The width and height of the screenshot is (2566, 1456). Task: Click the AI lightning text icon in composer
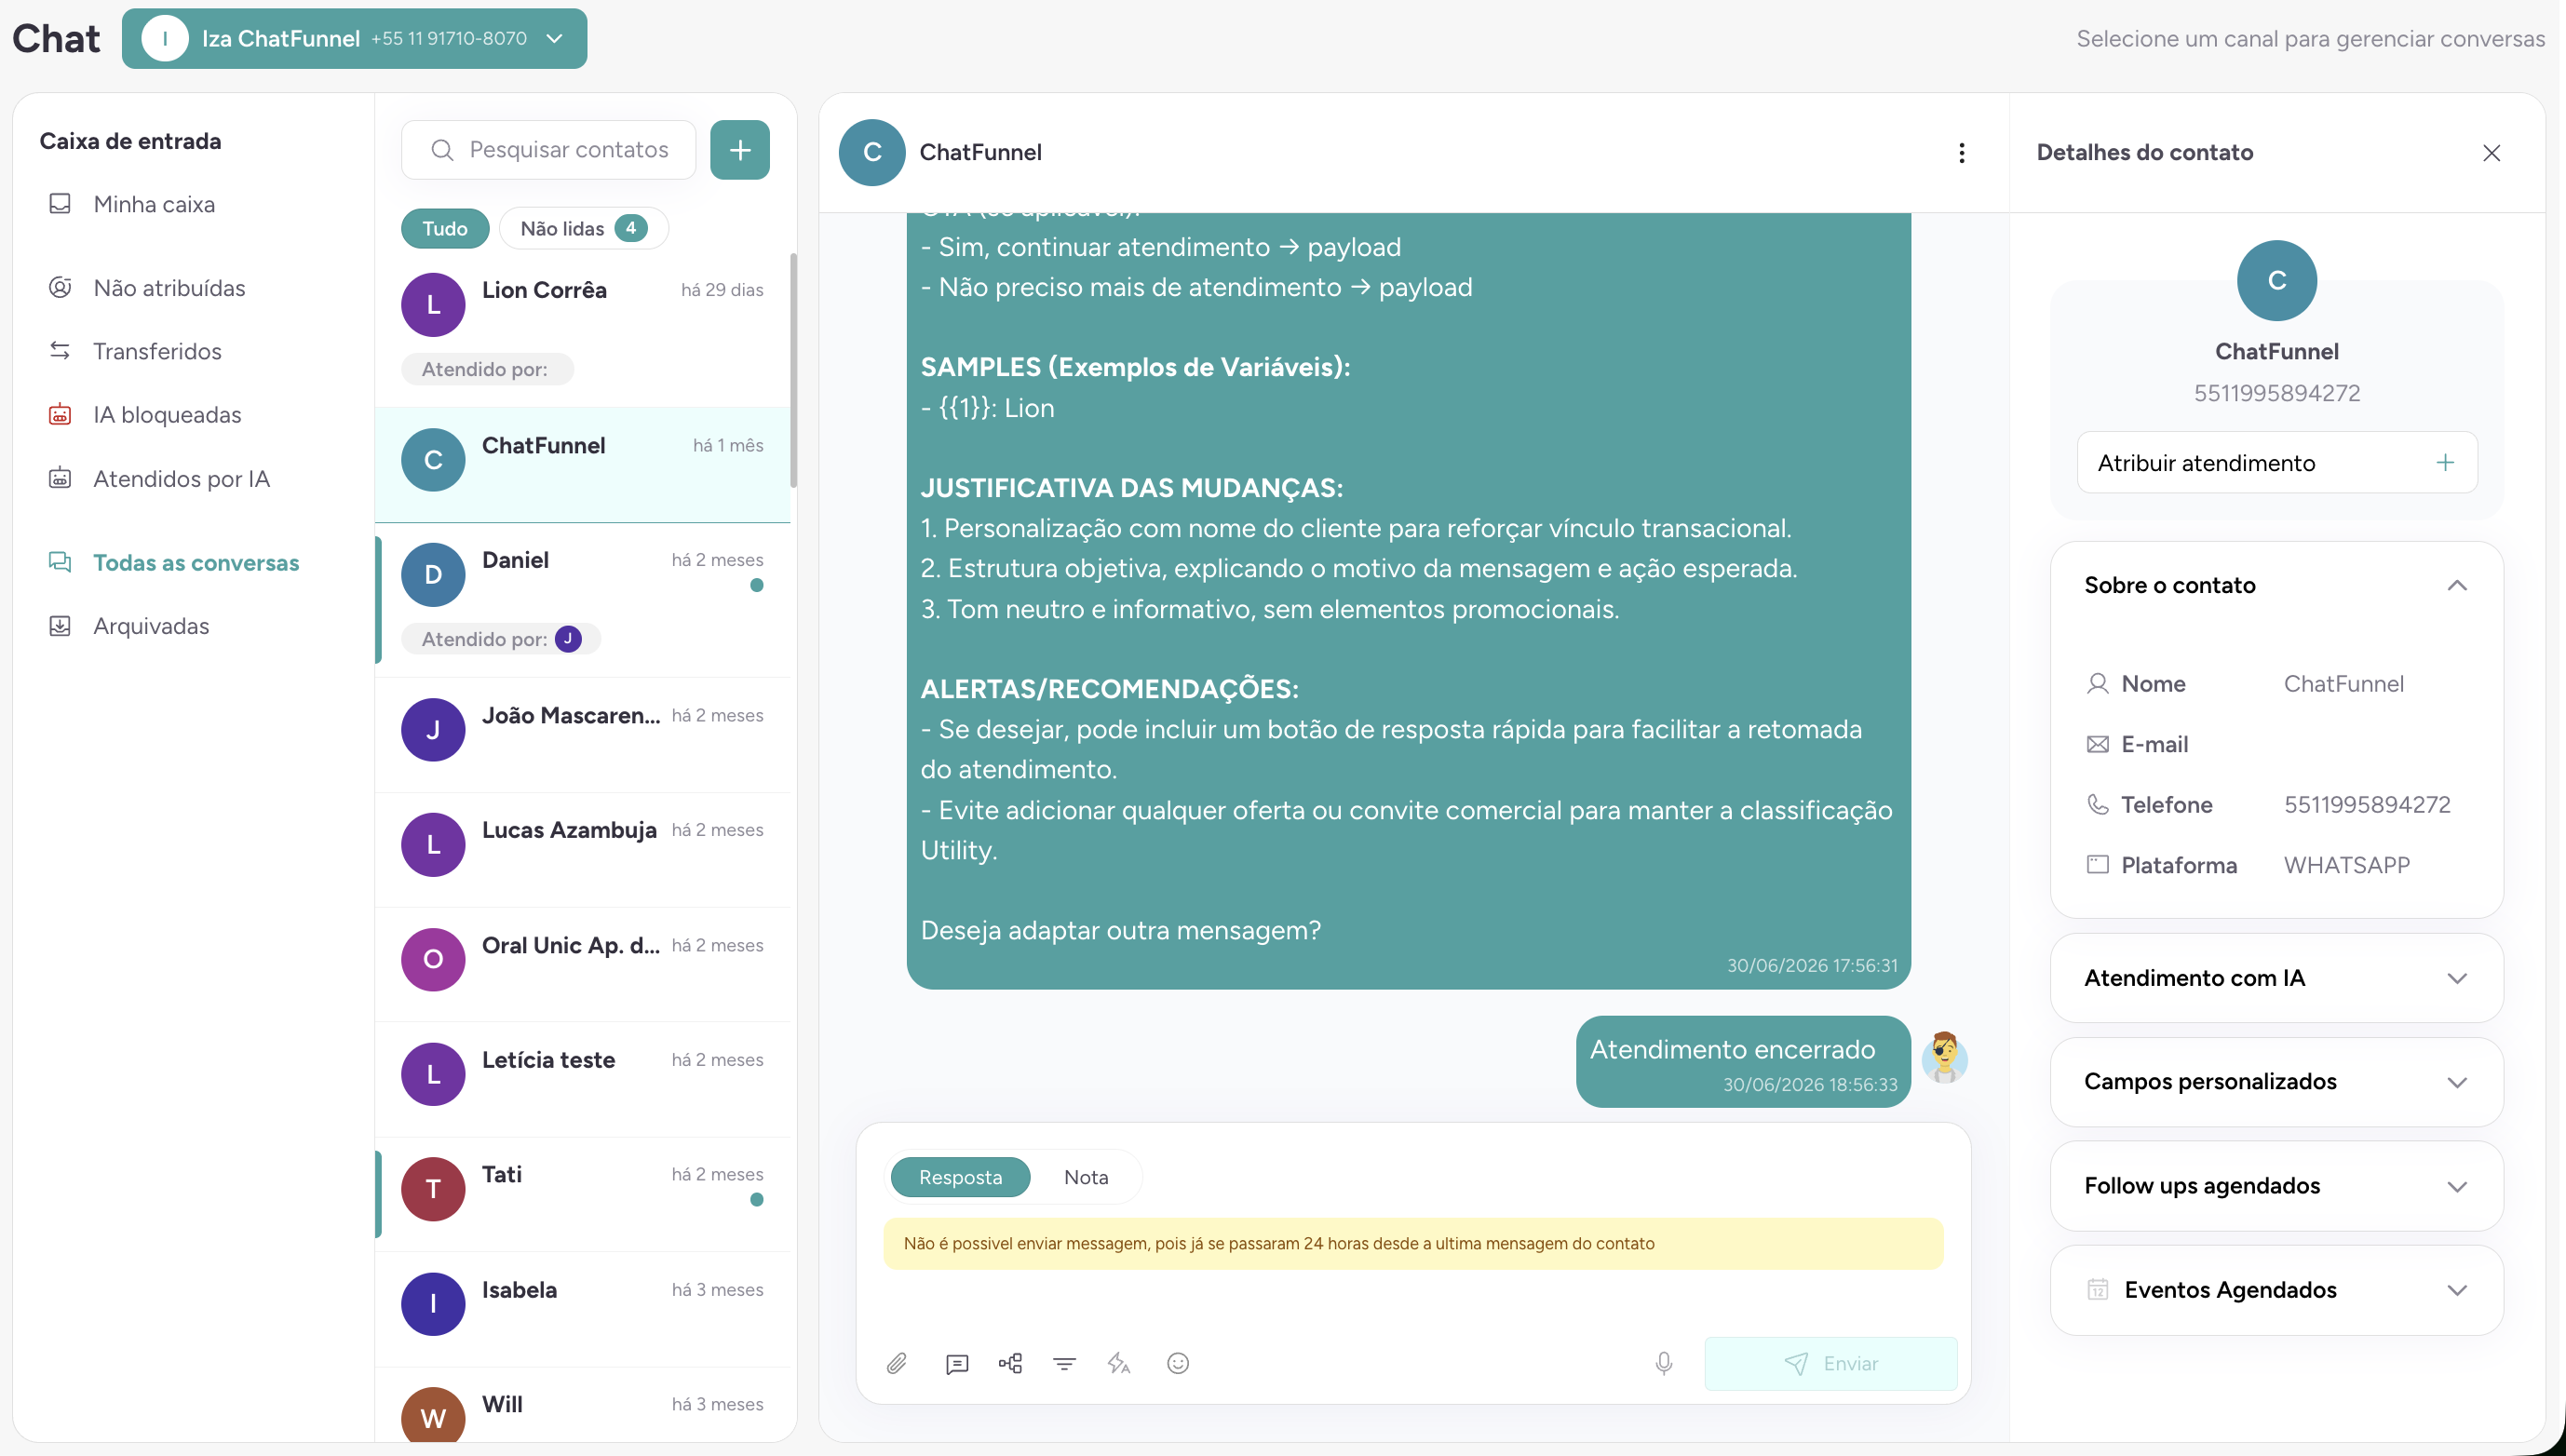coord(1119,1363)
